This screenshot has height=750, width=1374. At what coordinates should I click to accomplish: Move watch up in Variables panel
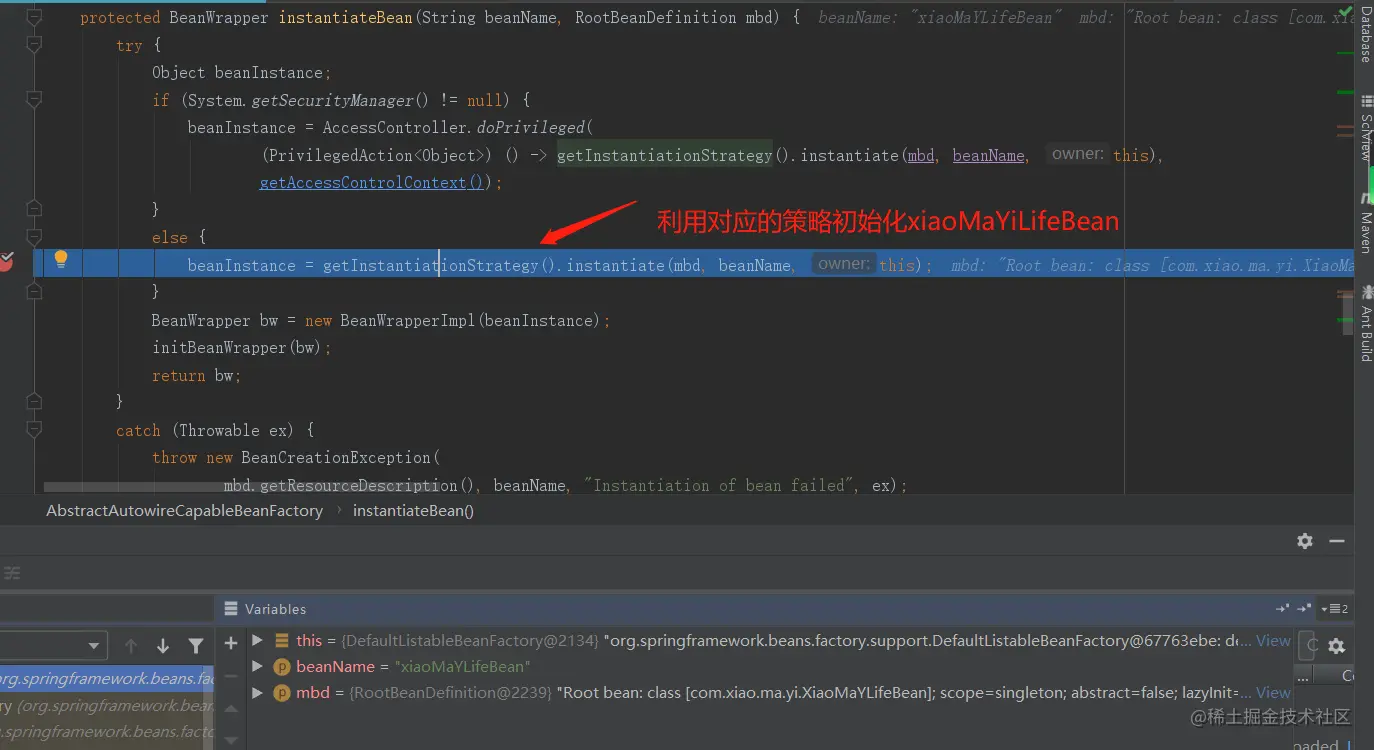pos(231,708)
